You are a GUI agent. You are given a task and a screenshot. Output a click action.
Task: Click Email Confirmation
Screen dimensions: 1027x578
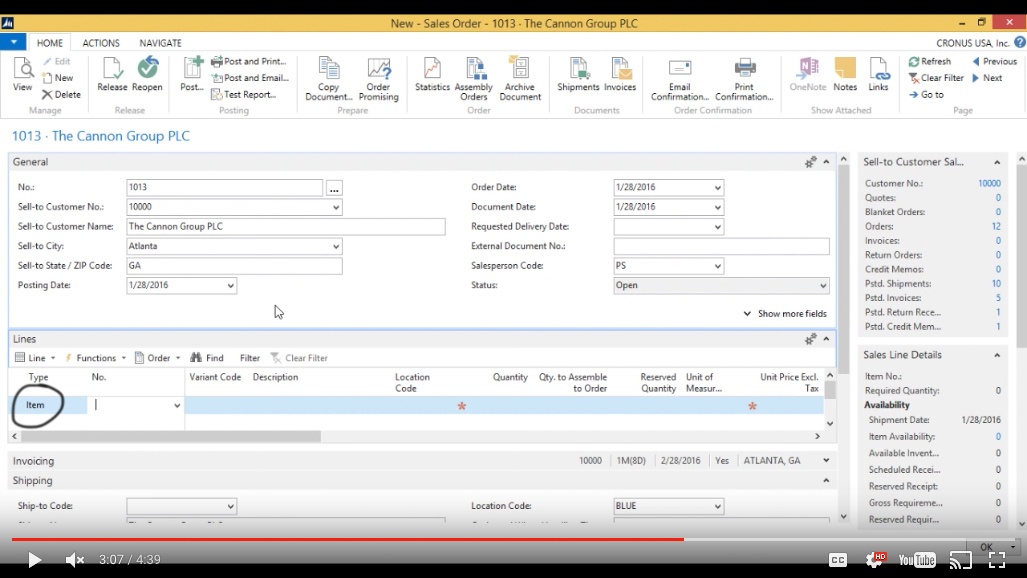pos(680,79)
